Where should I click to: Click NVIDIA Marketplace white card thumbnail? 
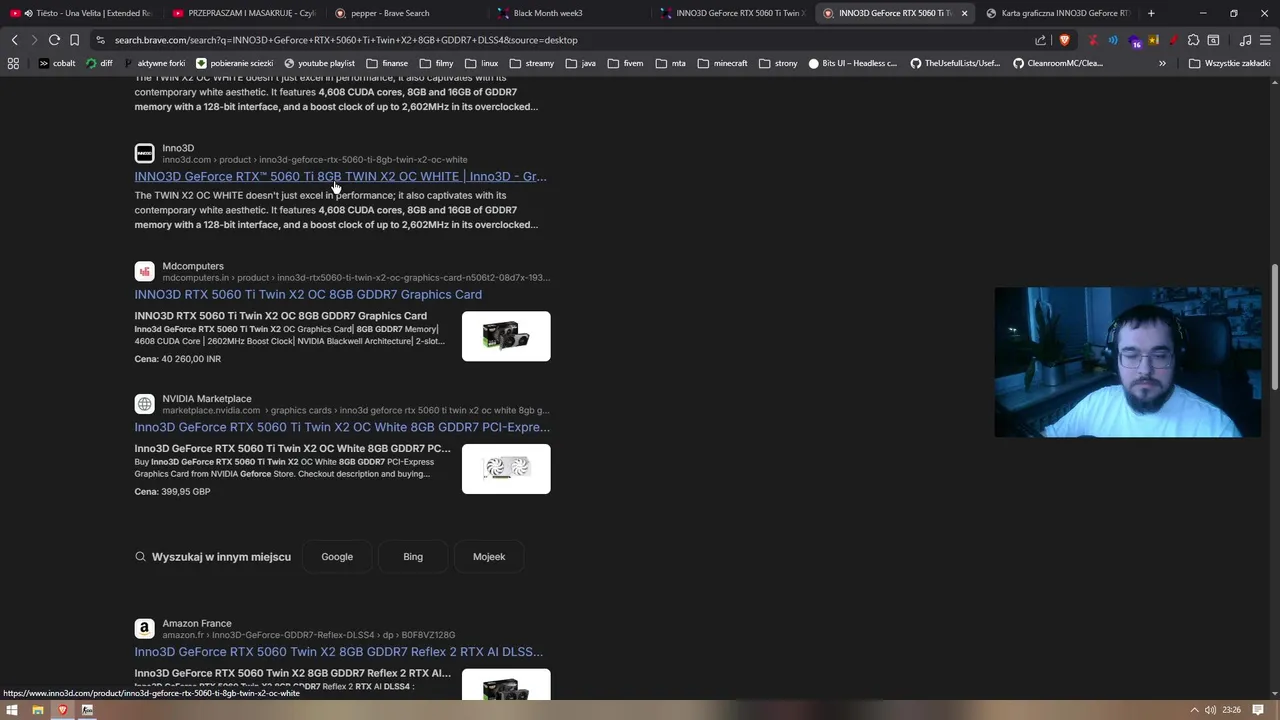506,469
